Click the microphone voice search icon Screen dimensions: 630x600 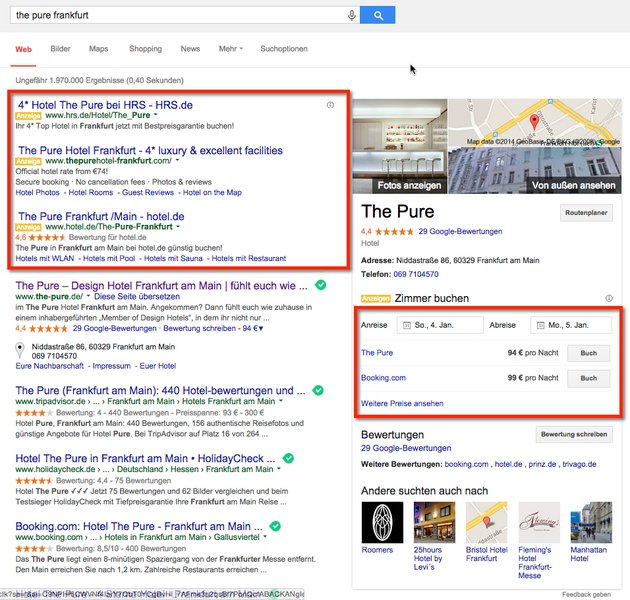pos(351,15)
